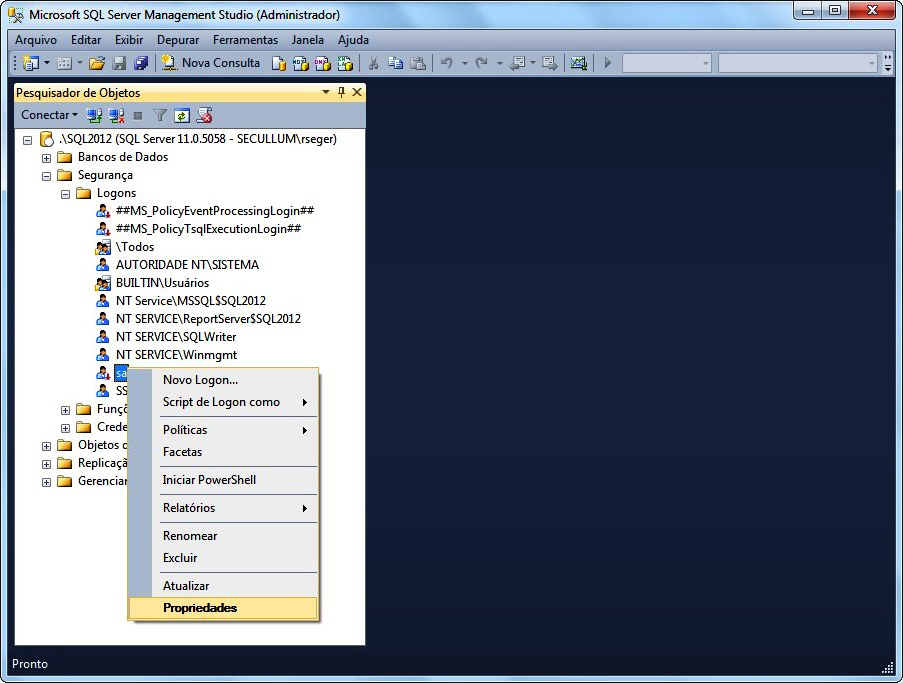The height and width of the screenshot is (683, 903).
Task: Click the green refresh icon in Object Explorer
Action: tap(182, 115)
